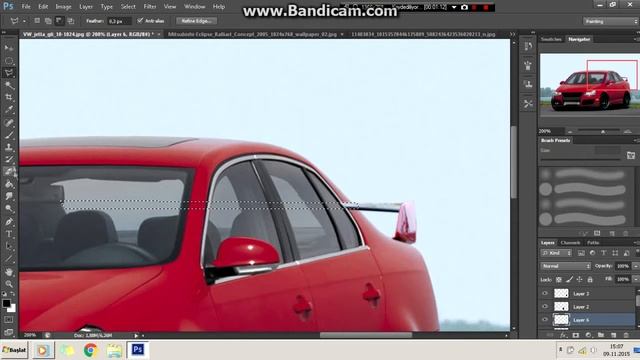Viewport: 640px width, 360px height.
Task: Select the Paint Bucket tool
Action: click(9, 184)
